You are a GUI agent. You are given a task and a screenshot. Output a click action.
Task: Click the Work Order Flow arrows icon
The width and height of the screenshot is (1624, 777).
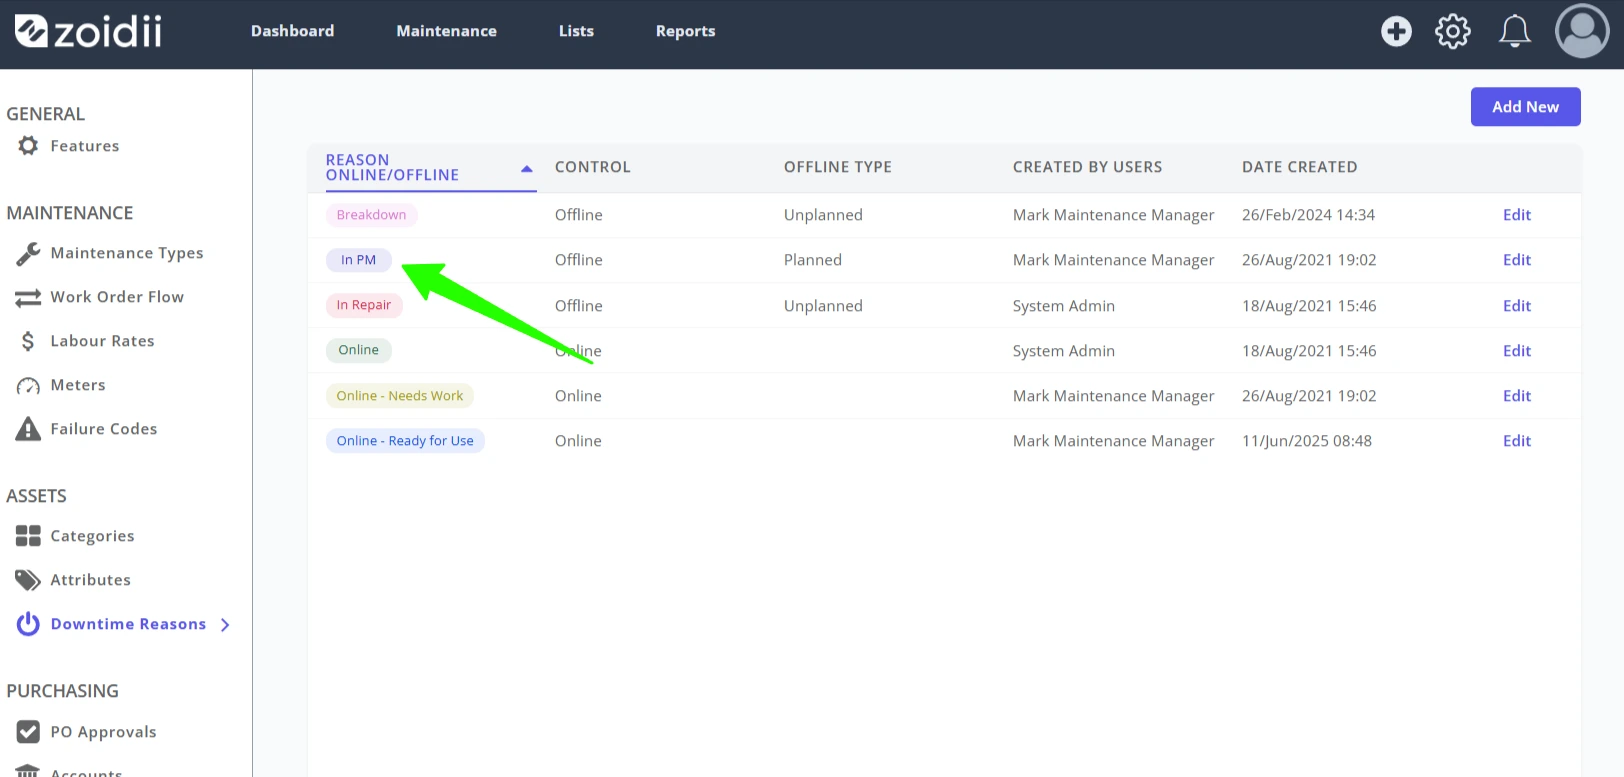pyautogui.click(x=28, y=298)
